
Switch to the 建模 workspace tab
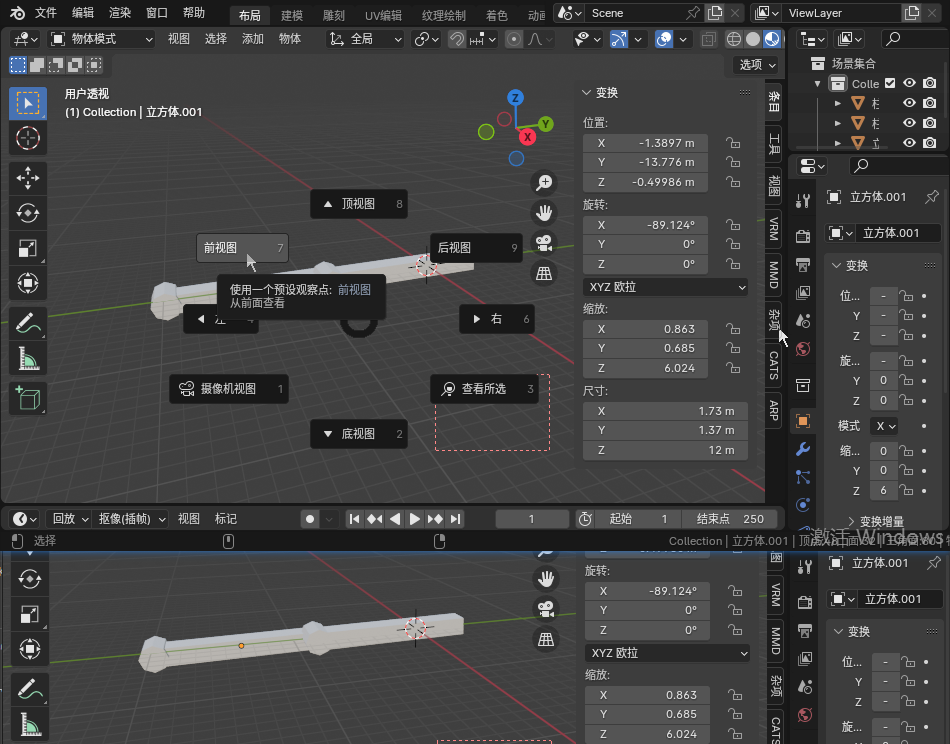coord(291,15)
